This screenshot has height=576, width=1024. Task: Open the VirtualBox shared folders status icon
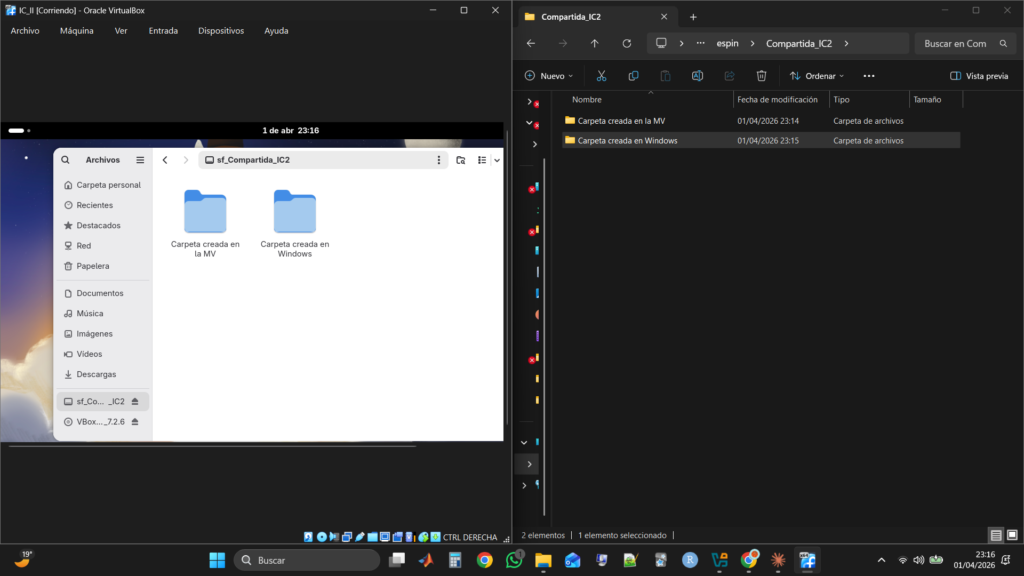pyautogui.click(x=371, y=536)
